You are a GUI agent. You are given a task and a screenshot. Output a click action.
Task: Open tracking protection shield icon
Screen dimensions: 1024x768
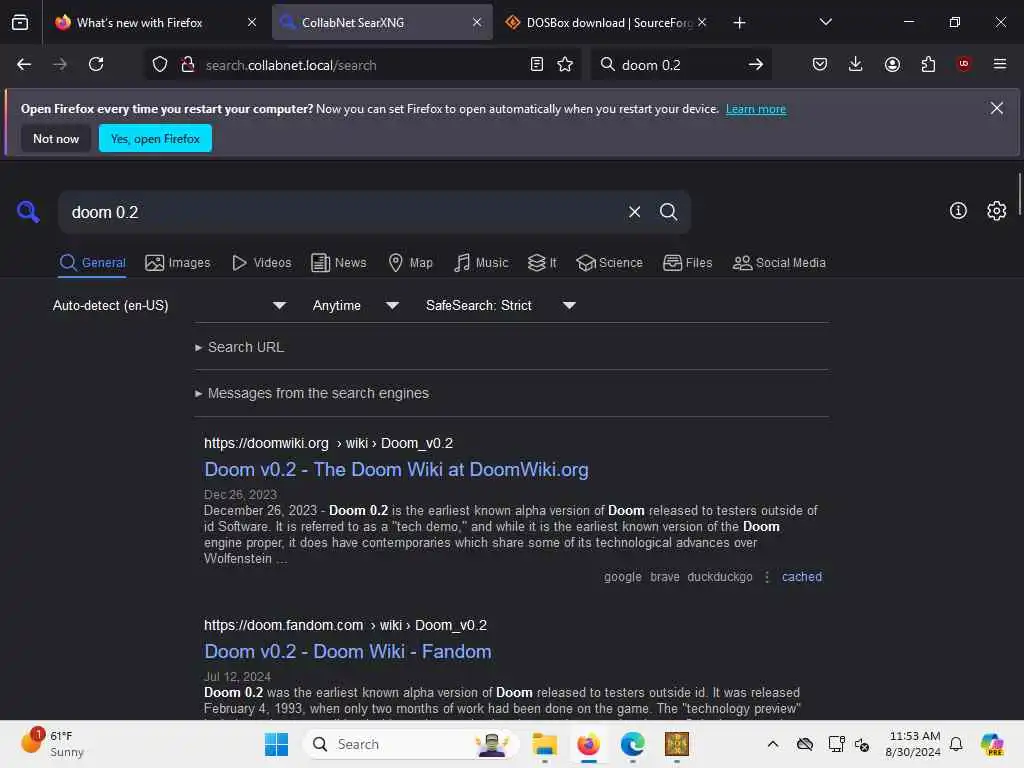coord(160,64)
